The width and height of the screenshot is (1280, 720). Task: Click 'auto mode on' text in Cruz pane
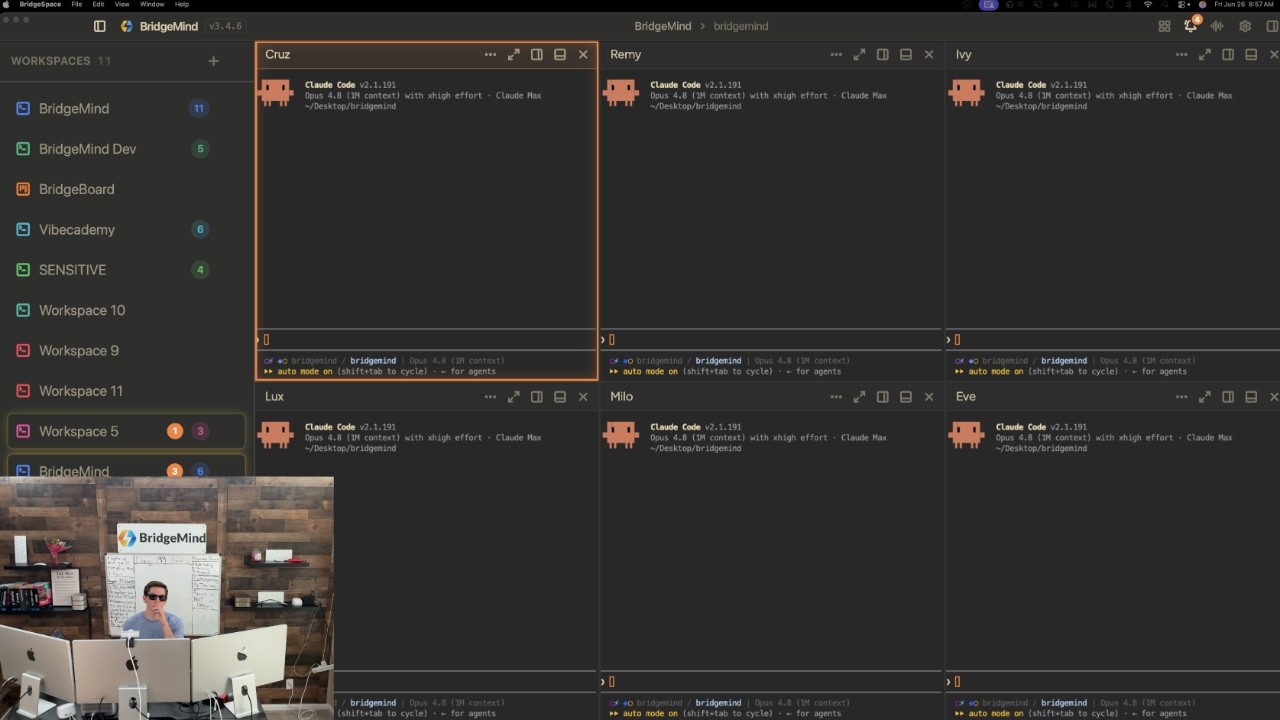(x=306, y=371)
